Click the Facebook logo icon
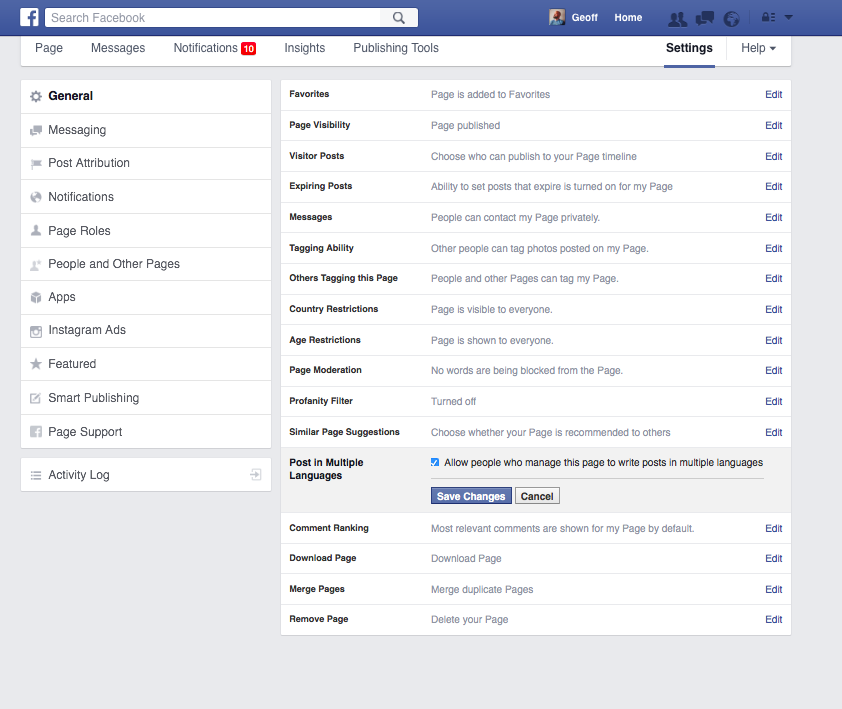This screenshot has height=709, width=842. [30, 17]
